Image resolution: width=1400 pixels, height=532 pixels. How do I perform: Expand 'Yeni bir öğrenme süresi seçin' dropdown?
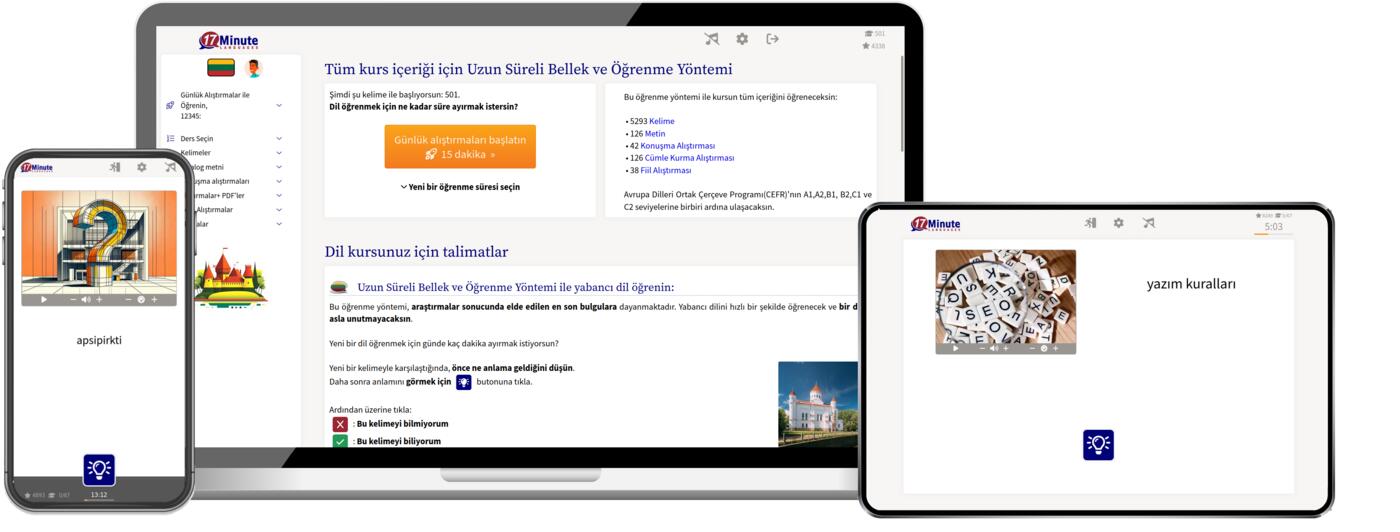pyautogui.click(x=460, y=187)
